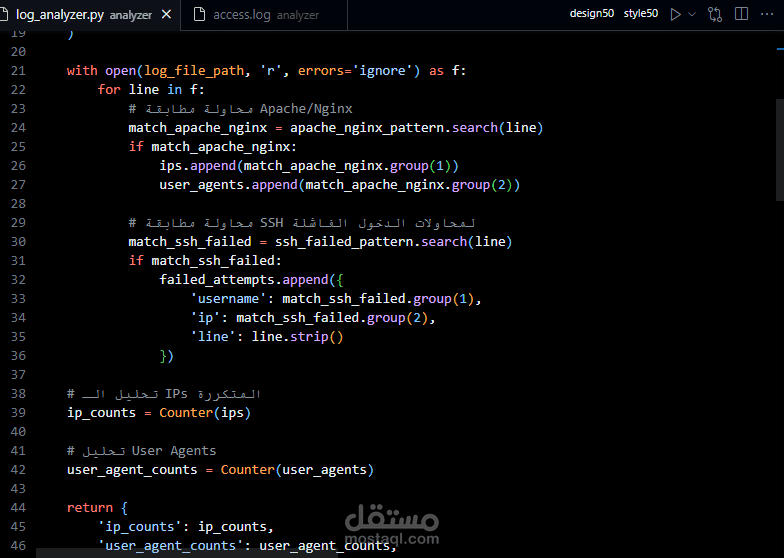Click the 'User Agents' comment on line 41
784x558 pixels.
142,450
